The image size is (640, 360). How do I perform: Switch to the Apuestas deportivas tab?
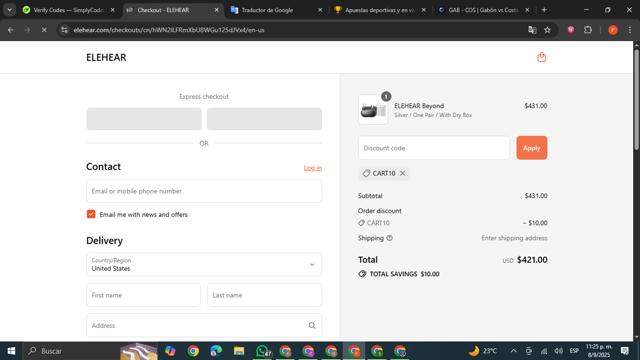[380, 10]
